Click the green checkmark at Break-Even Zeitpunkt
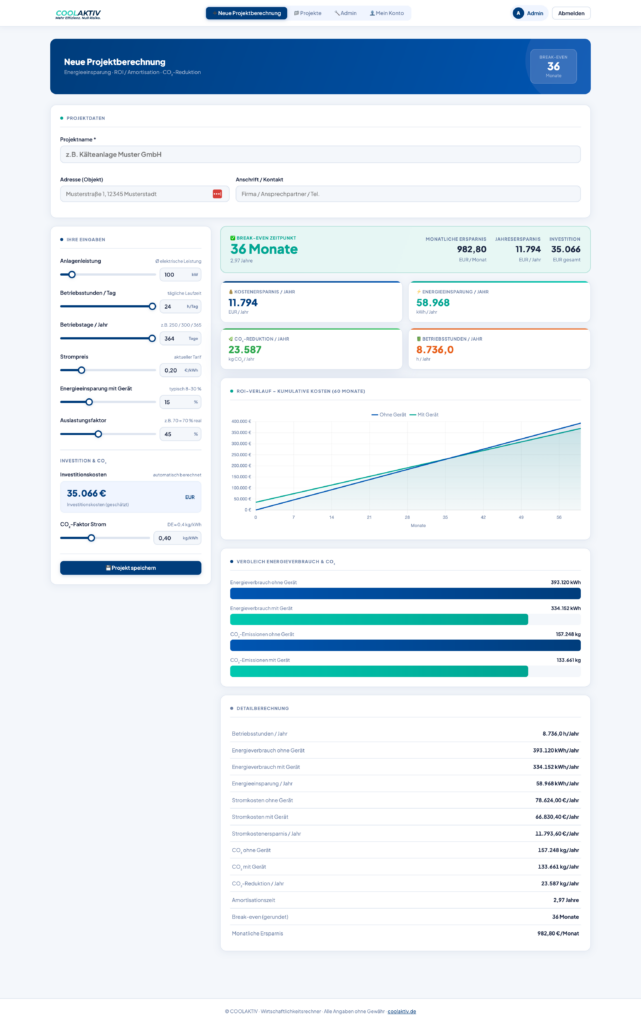641x1024 pixels. 233,238
